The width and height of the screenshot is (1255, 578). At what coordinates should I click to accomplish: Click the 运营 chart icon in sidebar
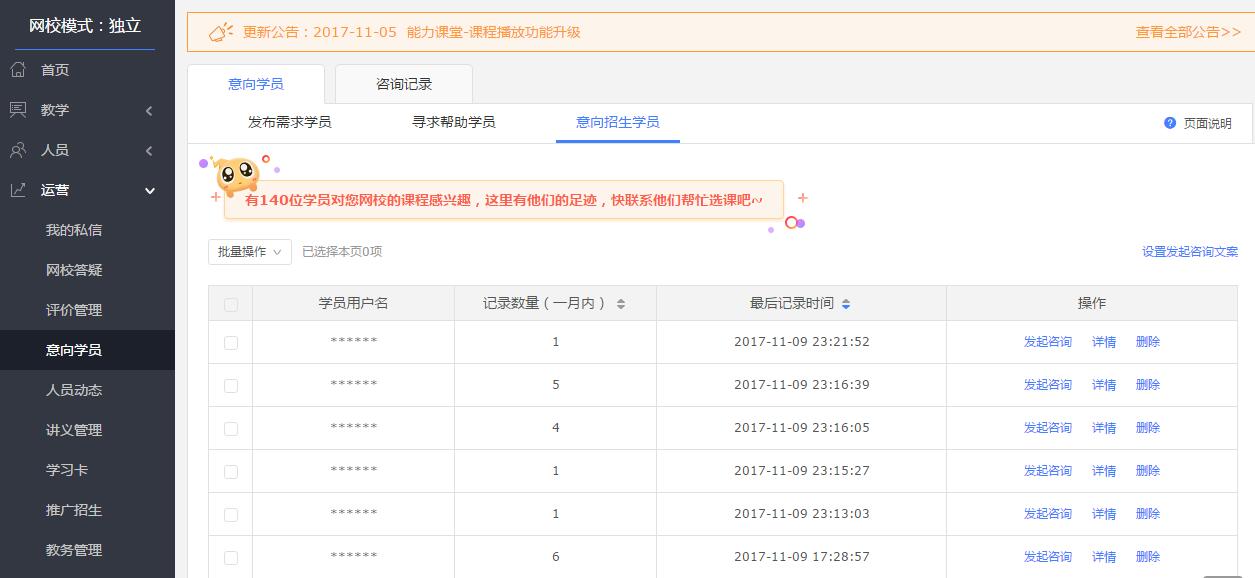pos(18,190)
